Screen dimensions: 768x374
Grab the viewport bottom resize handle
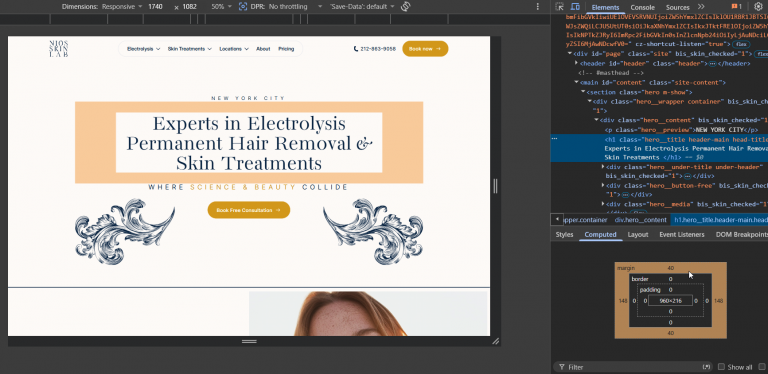[x=249, y=341]
